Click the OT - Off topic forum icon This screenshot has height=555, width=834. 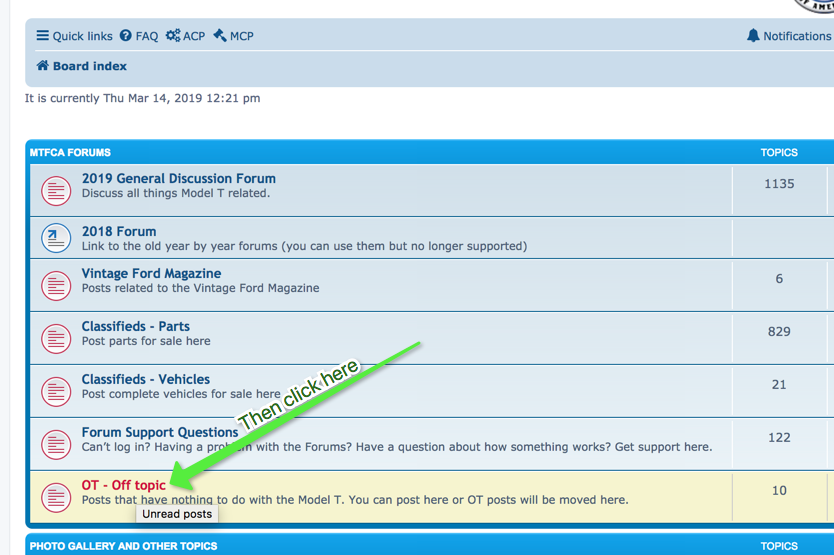click(56, 497)
